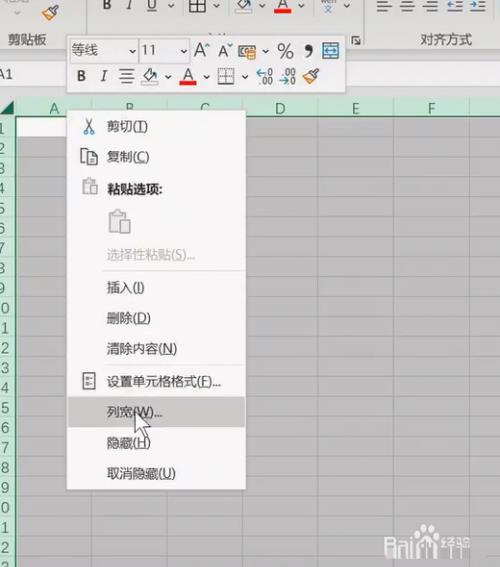The width and height of the screenshot is (500, 567).
Task: Choose 插入(I) from context menu
Action: 156,288
